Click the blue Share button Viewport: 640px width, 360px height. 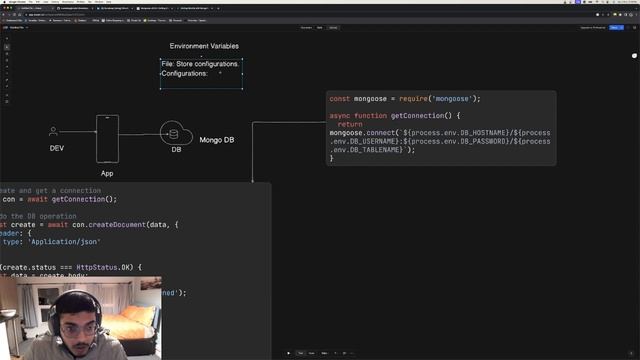pyautogui.click(x=616, y=27)
